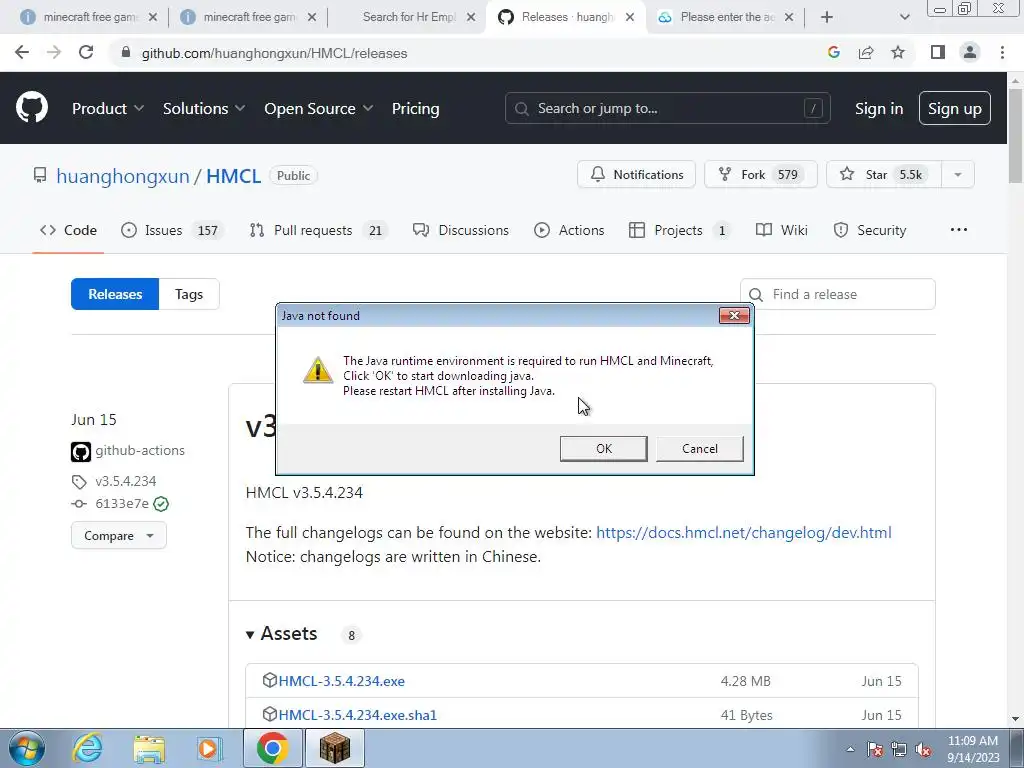Open the HMCL crafting table taskbar icon
1024x768 pixels.
tap(334, 748)
